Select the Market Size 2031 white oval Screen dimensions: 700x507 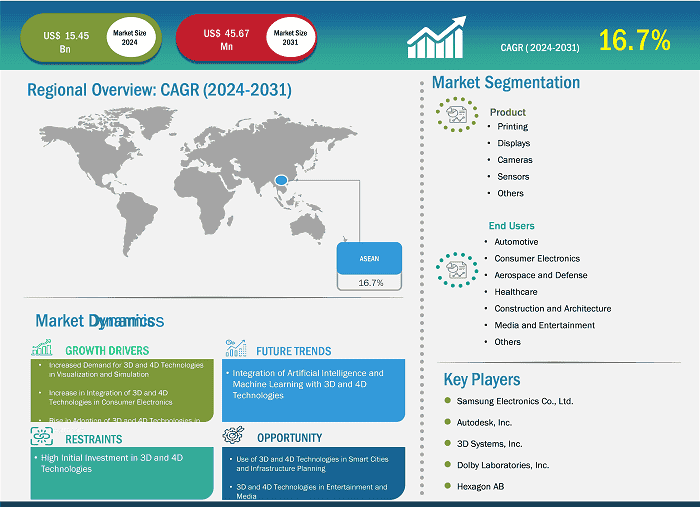click(290, 37)
